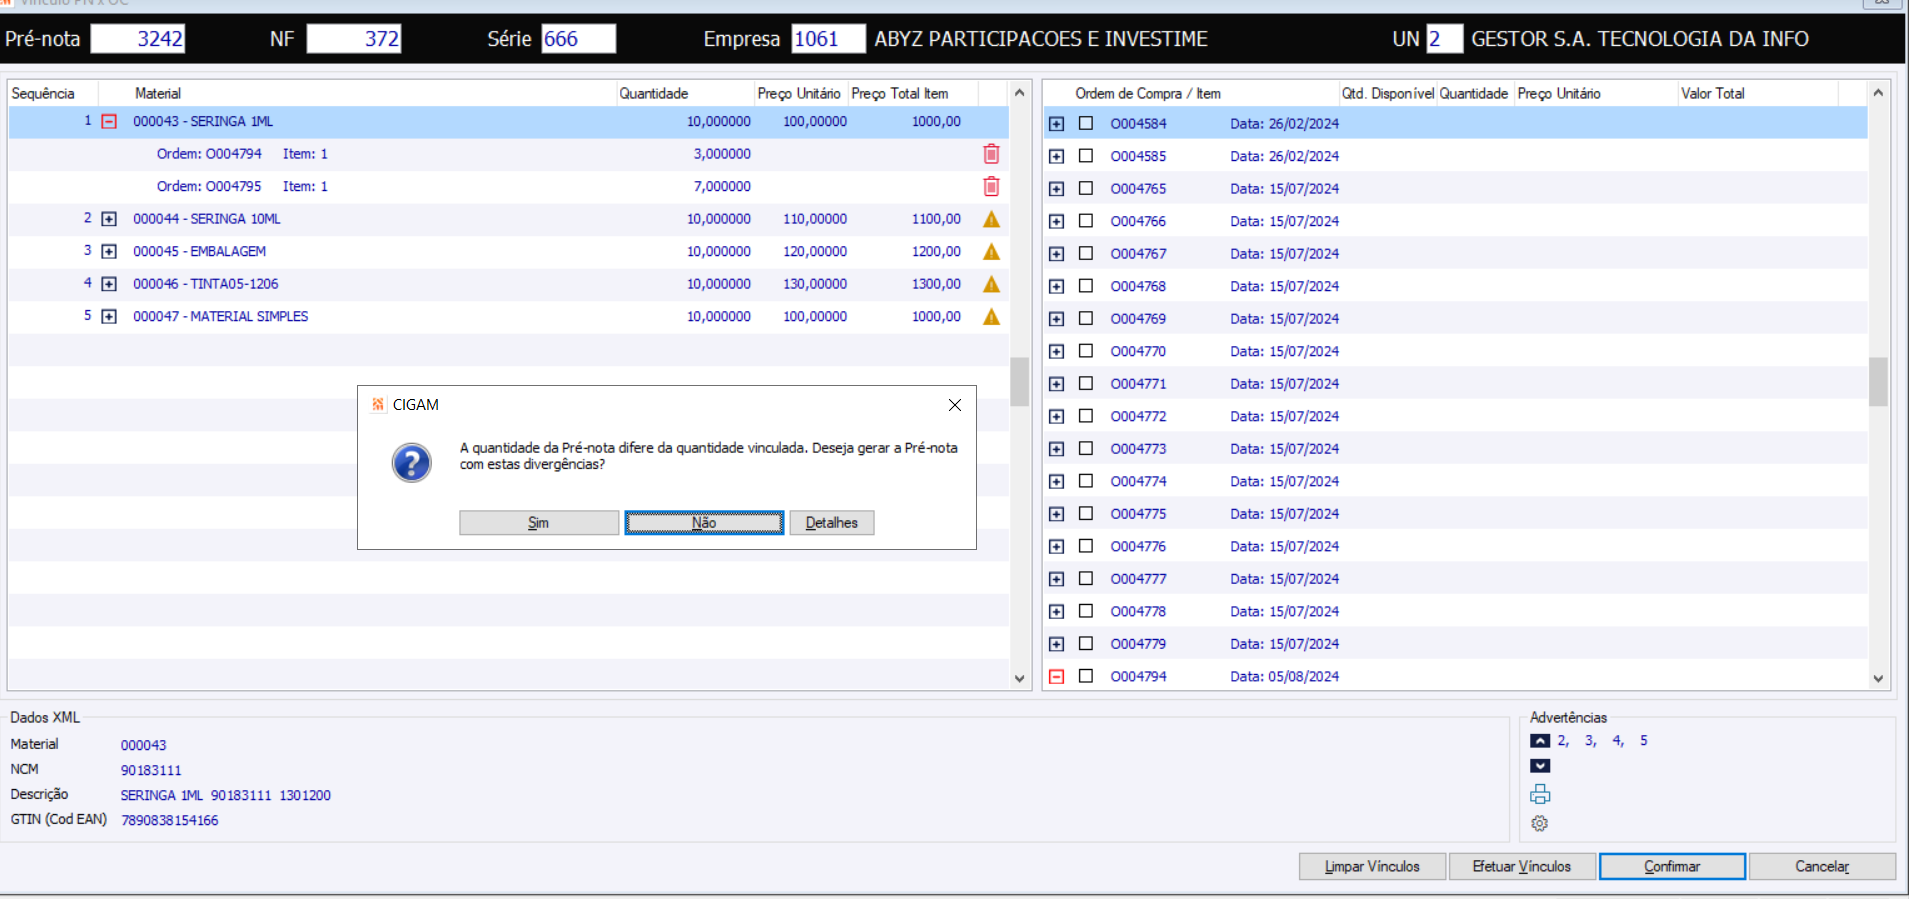
Task: Confirm with the Confirmar button
Action: (1672, 866)
